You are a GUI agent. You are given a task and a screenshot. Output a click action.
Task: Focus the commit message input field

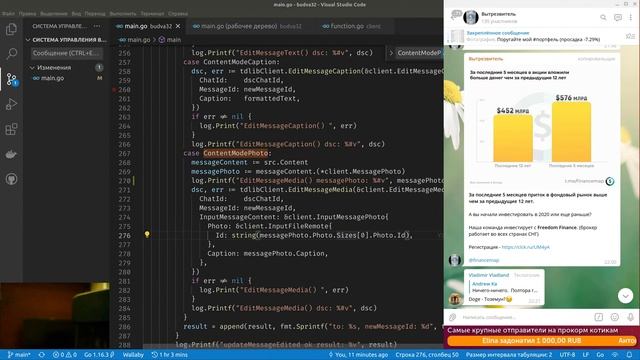click(x=67, y=53)
